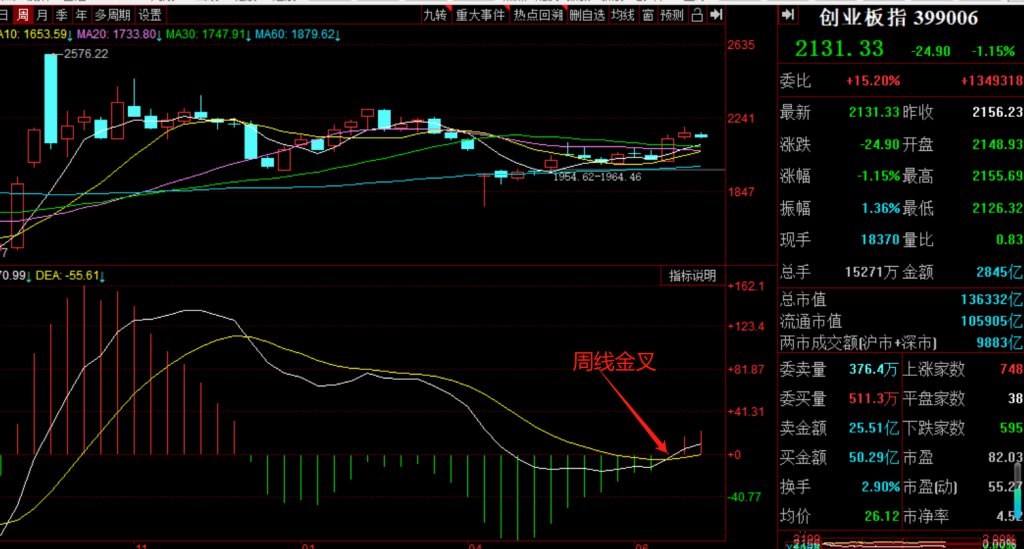Click 删自选 to remove from watchlist
Viewport: 1024px width, 549px height.
tap(587, 15)
